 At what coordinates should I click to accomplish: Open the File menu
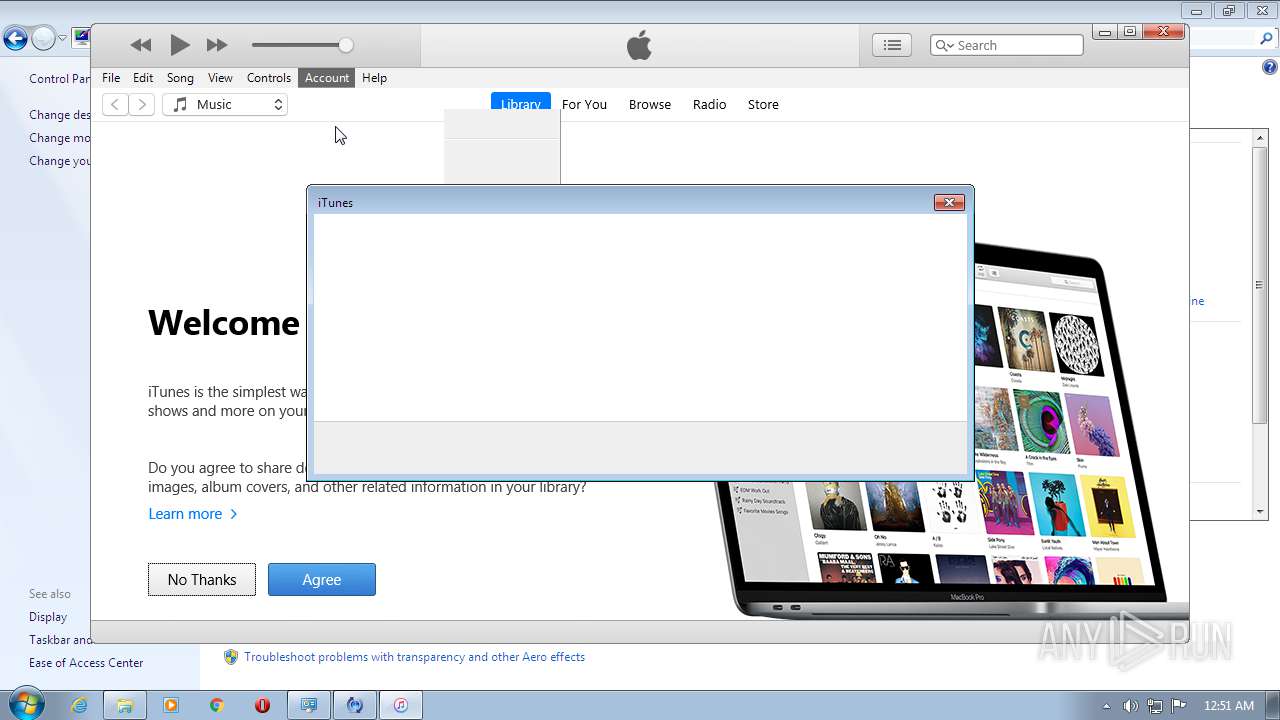click(111, 78)
